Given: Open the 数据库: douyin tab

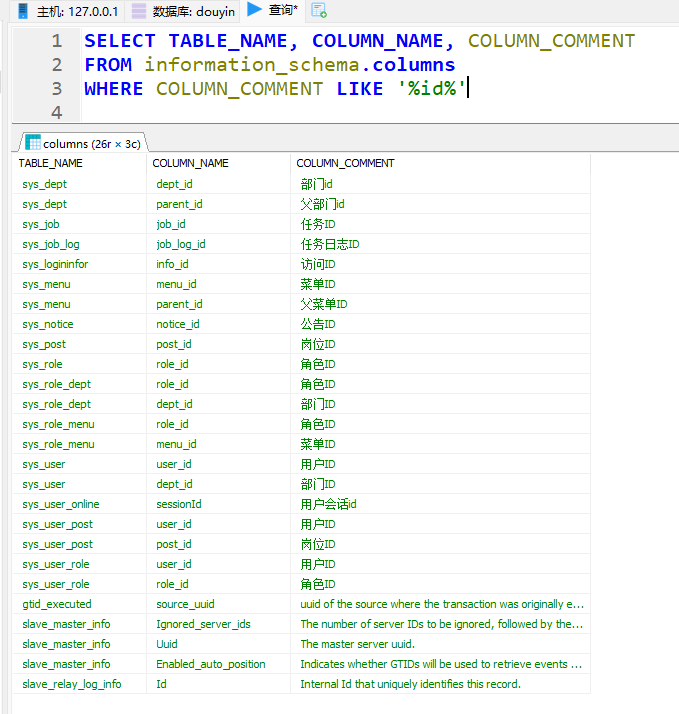Looking at the screenshot, I should (183, 11).
